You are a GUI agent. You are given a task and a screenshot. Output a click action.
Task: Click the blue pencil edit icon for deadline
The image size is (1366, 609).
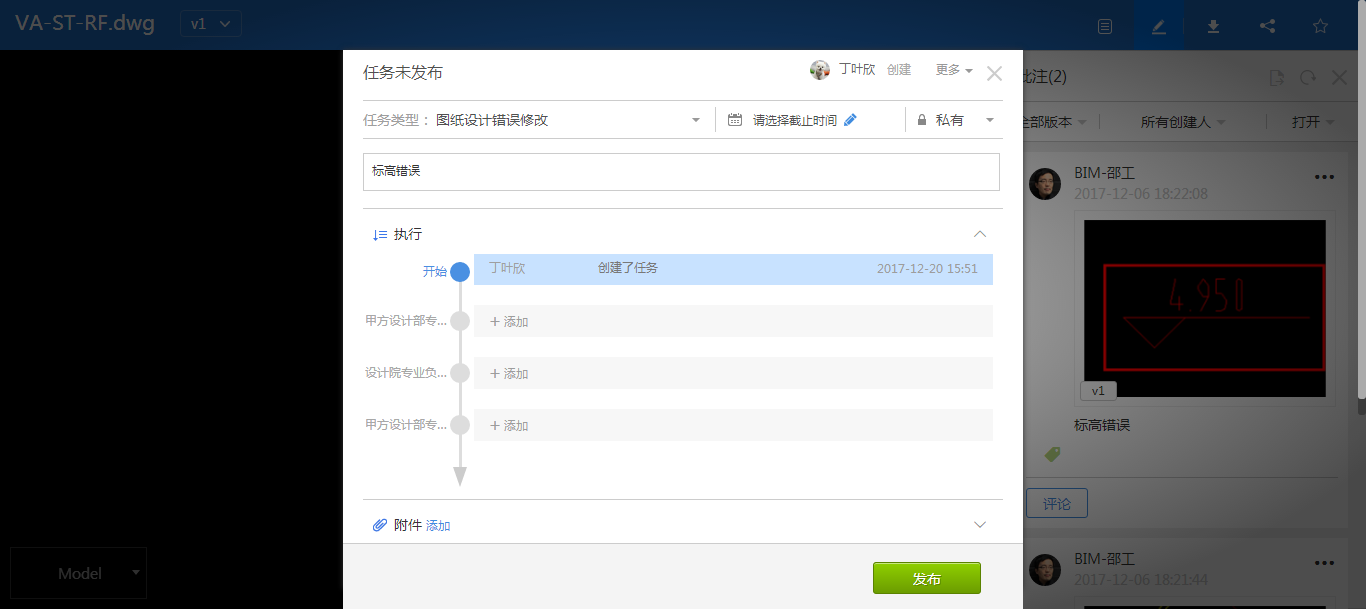click(x=850, y=118)
